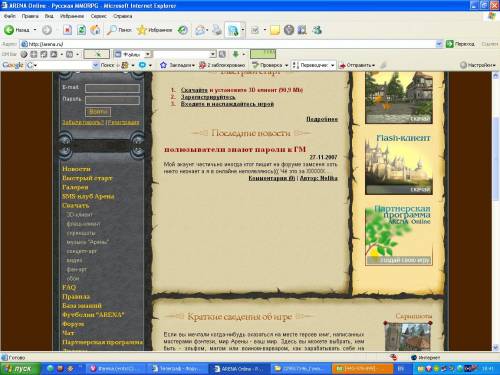Expand the address bar dropdown arrow

[439, 44]
